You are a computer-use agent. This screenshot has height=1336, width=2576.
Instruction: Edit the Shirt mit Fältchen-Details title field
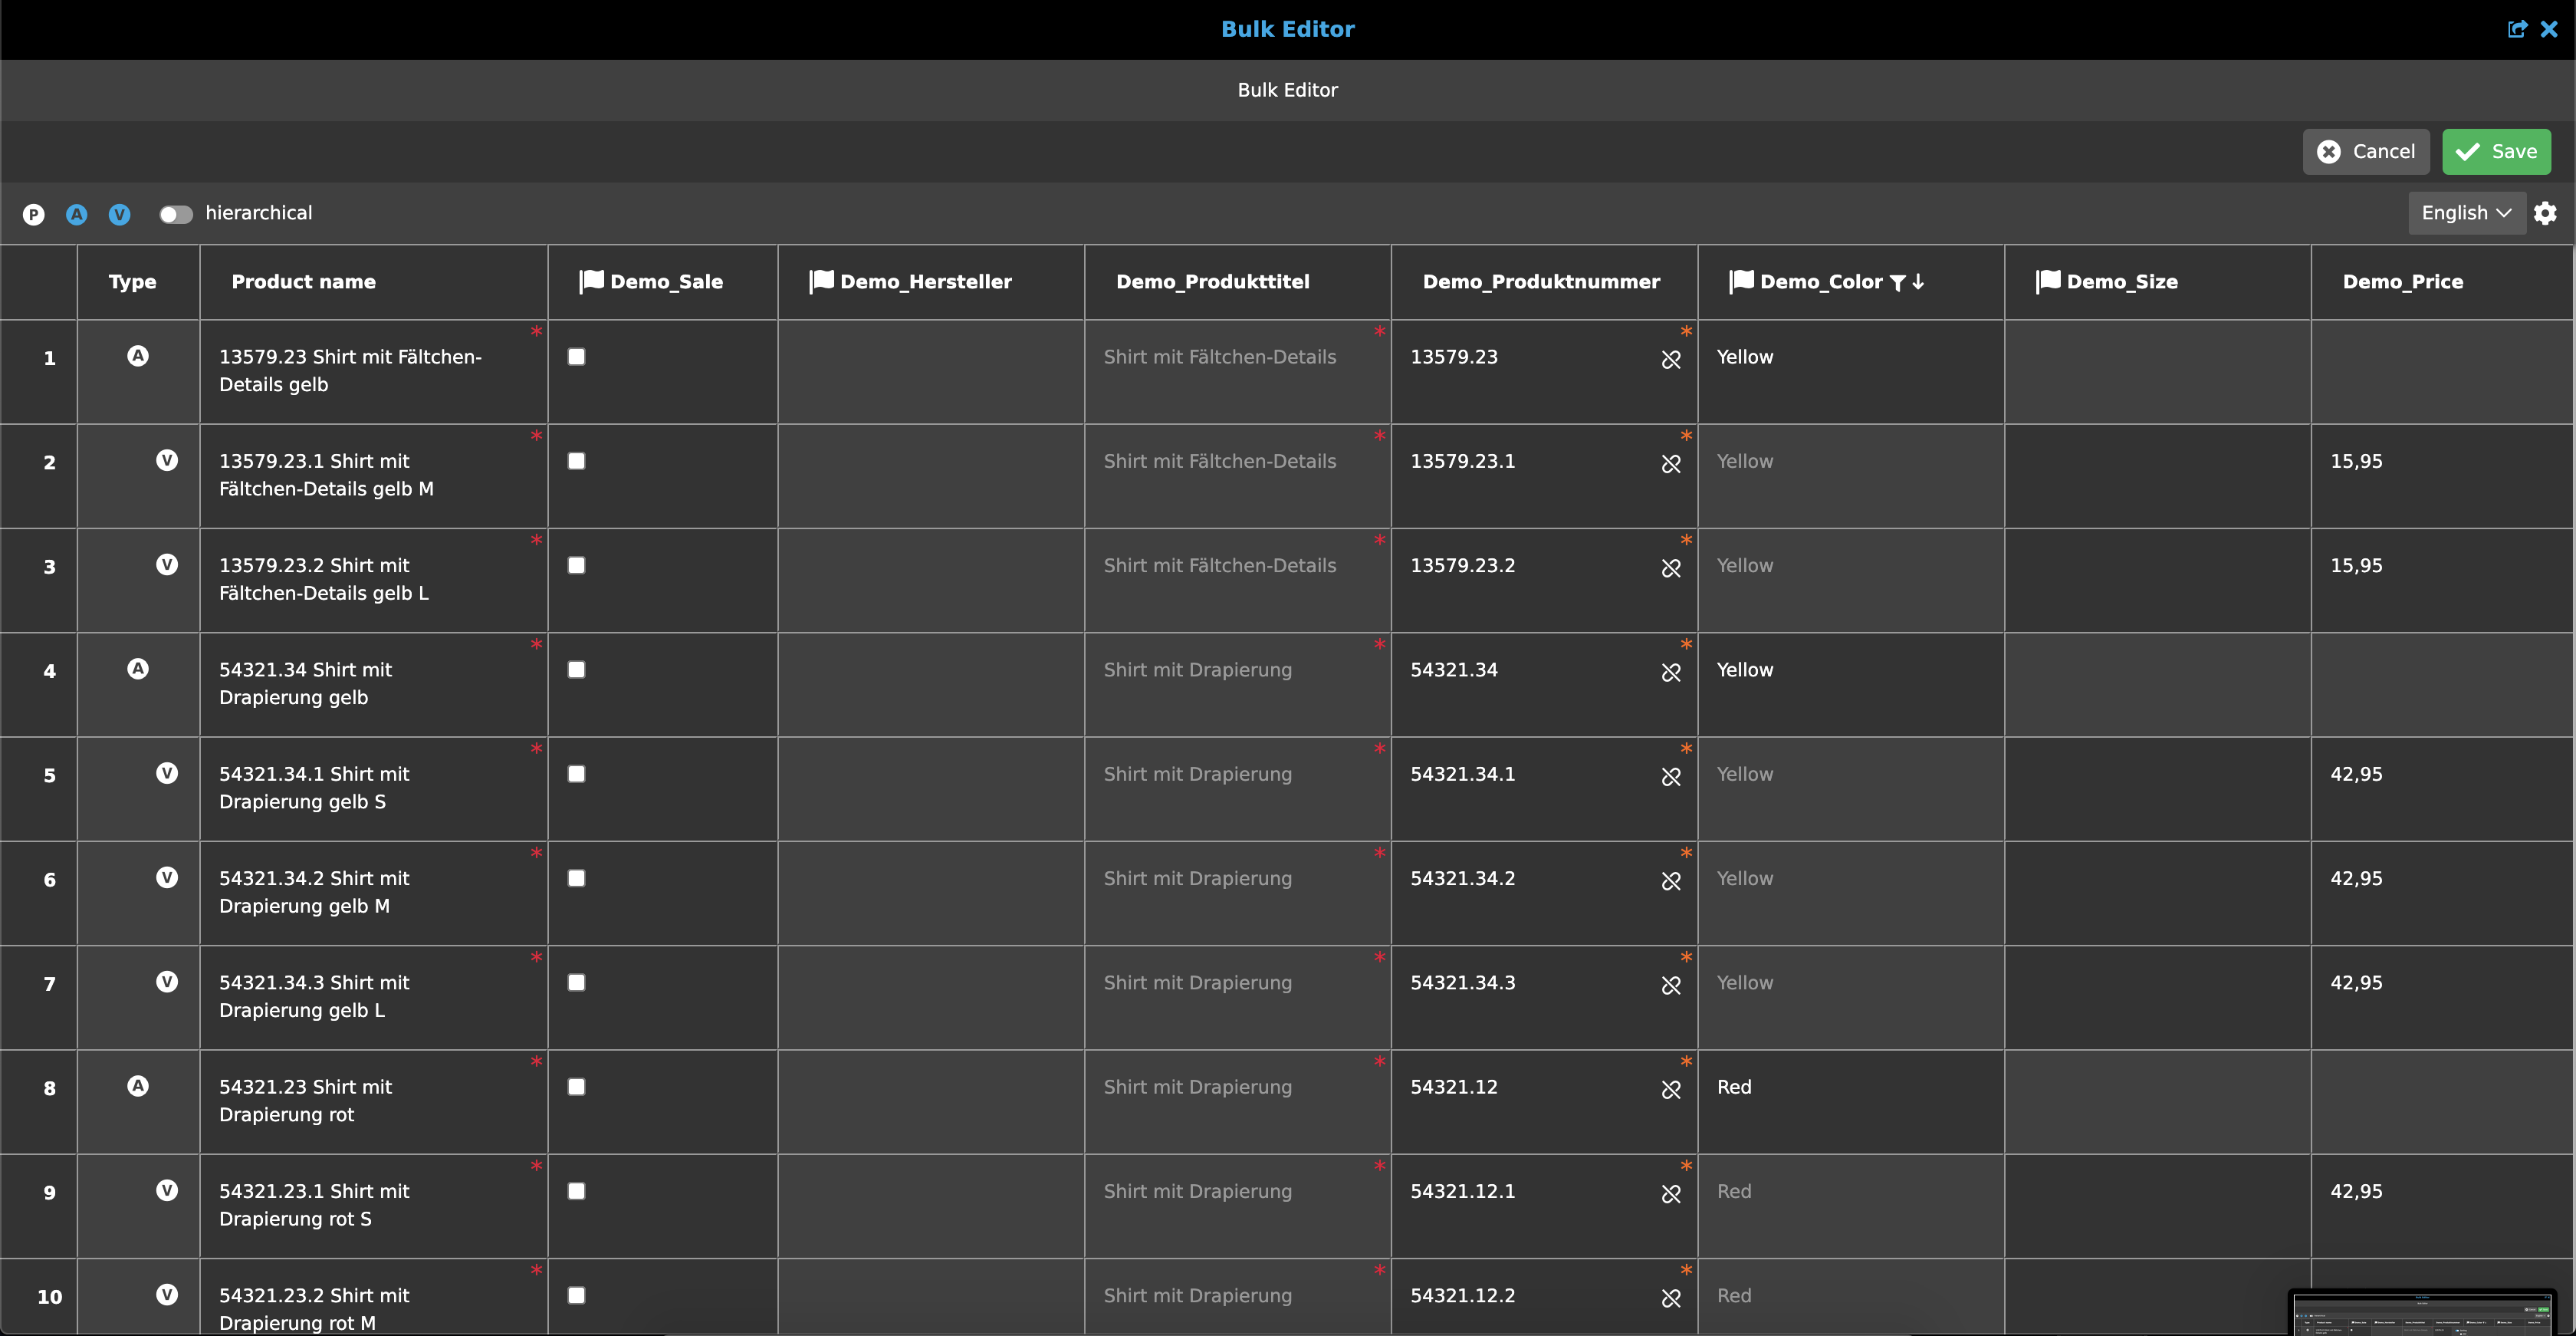(x=1219, y=356)
